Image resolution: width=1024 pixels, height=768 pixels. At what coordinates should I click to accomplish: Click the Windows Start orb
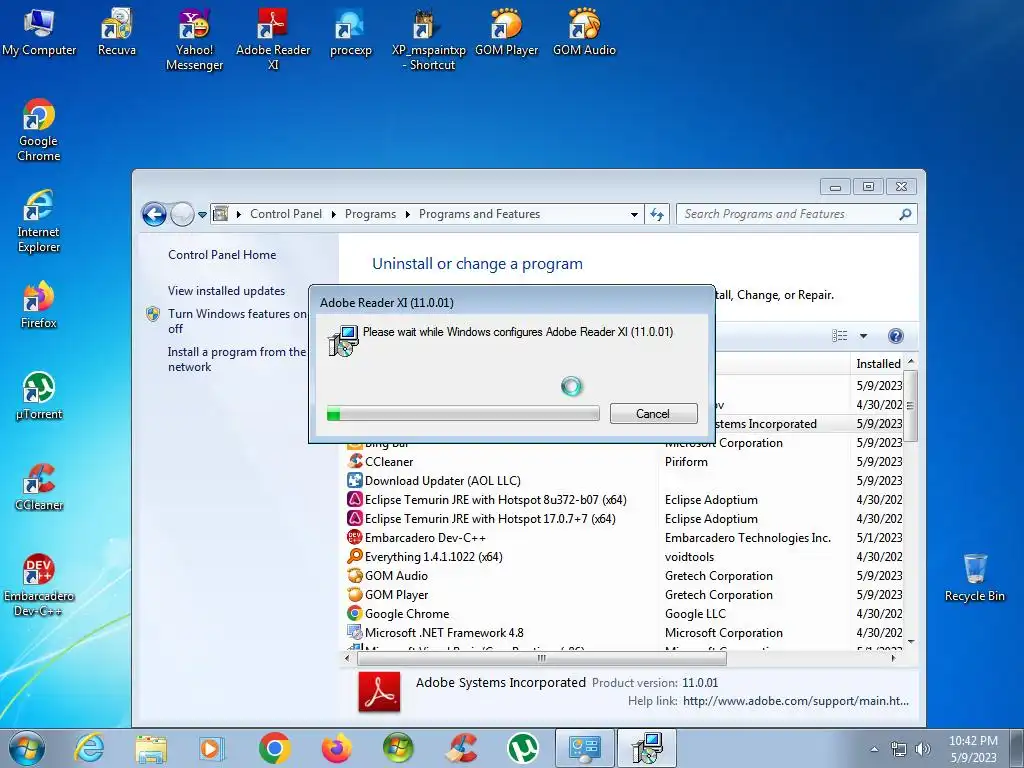(27, 748)
